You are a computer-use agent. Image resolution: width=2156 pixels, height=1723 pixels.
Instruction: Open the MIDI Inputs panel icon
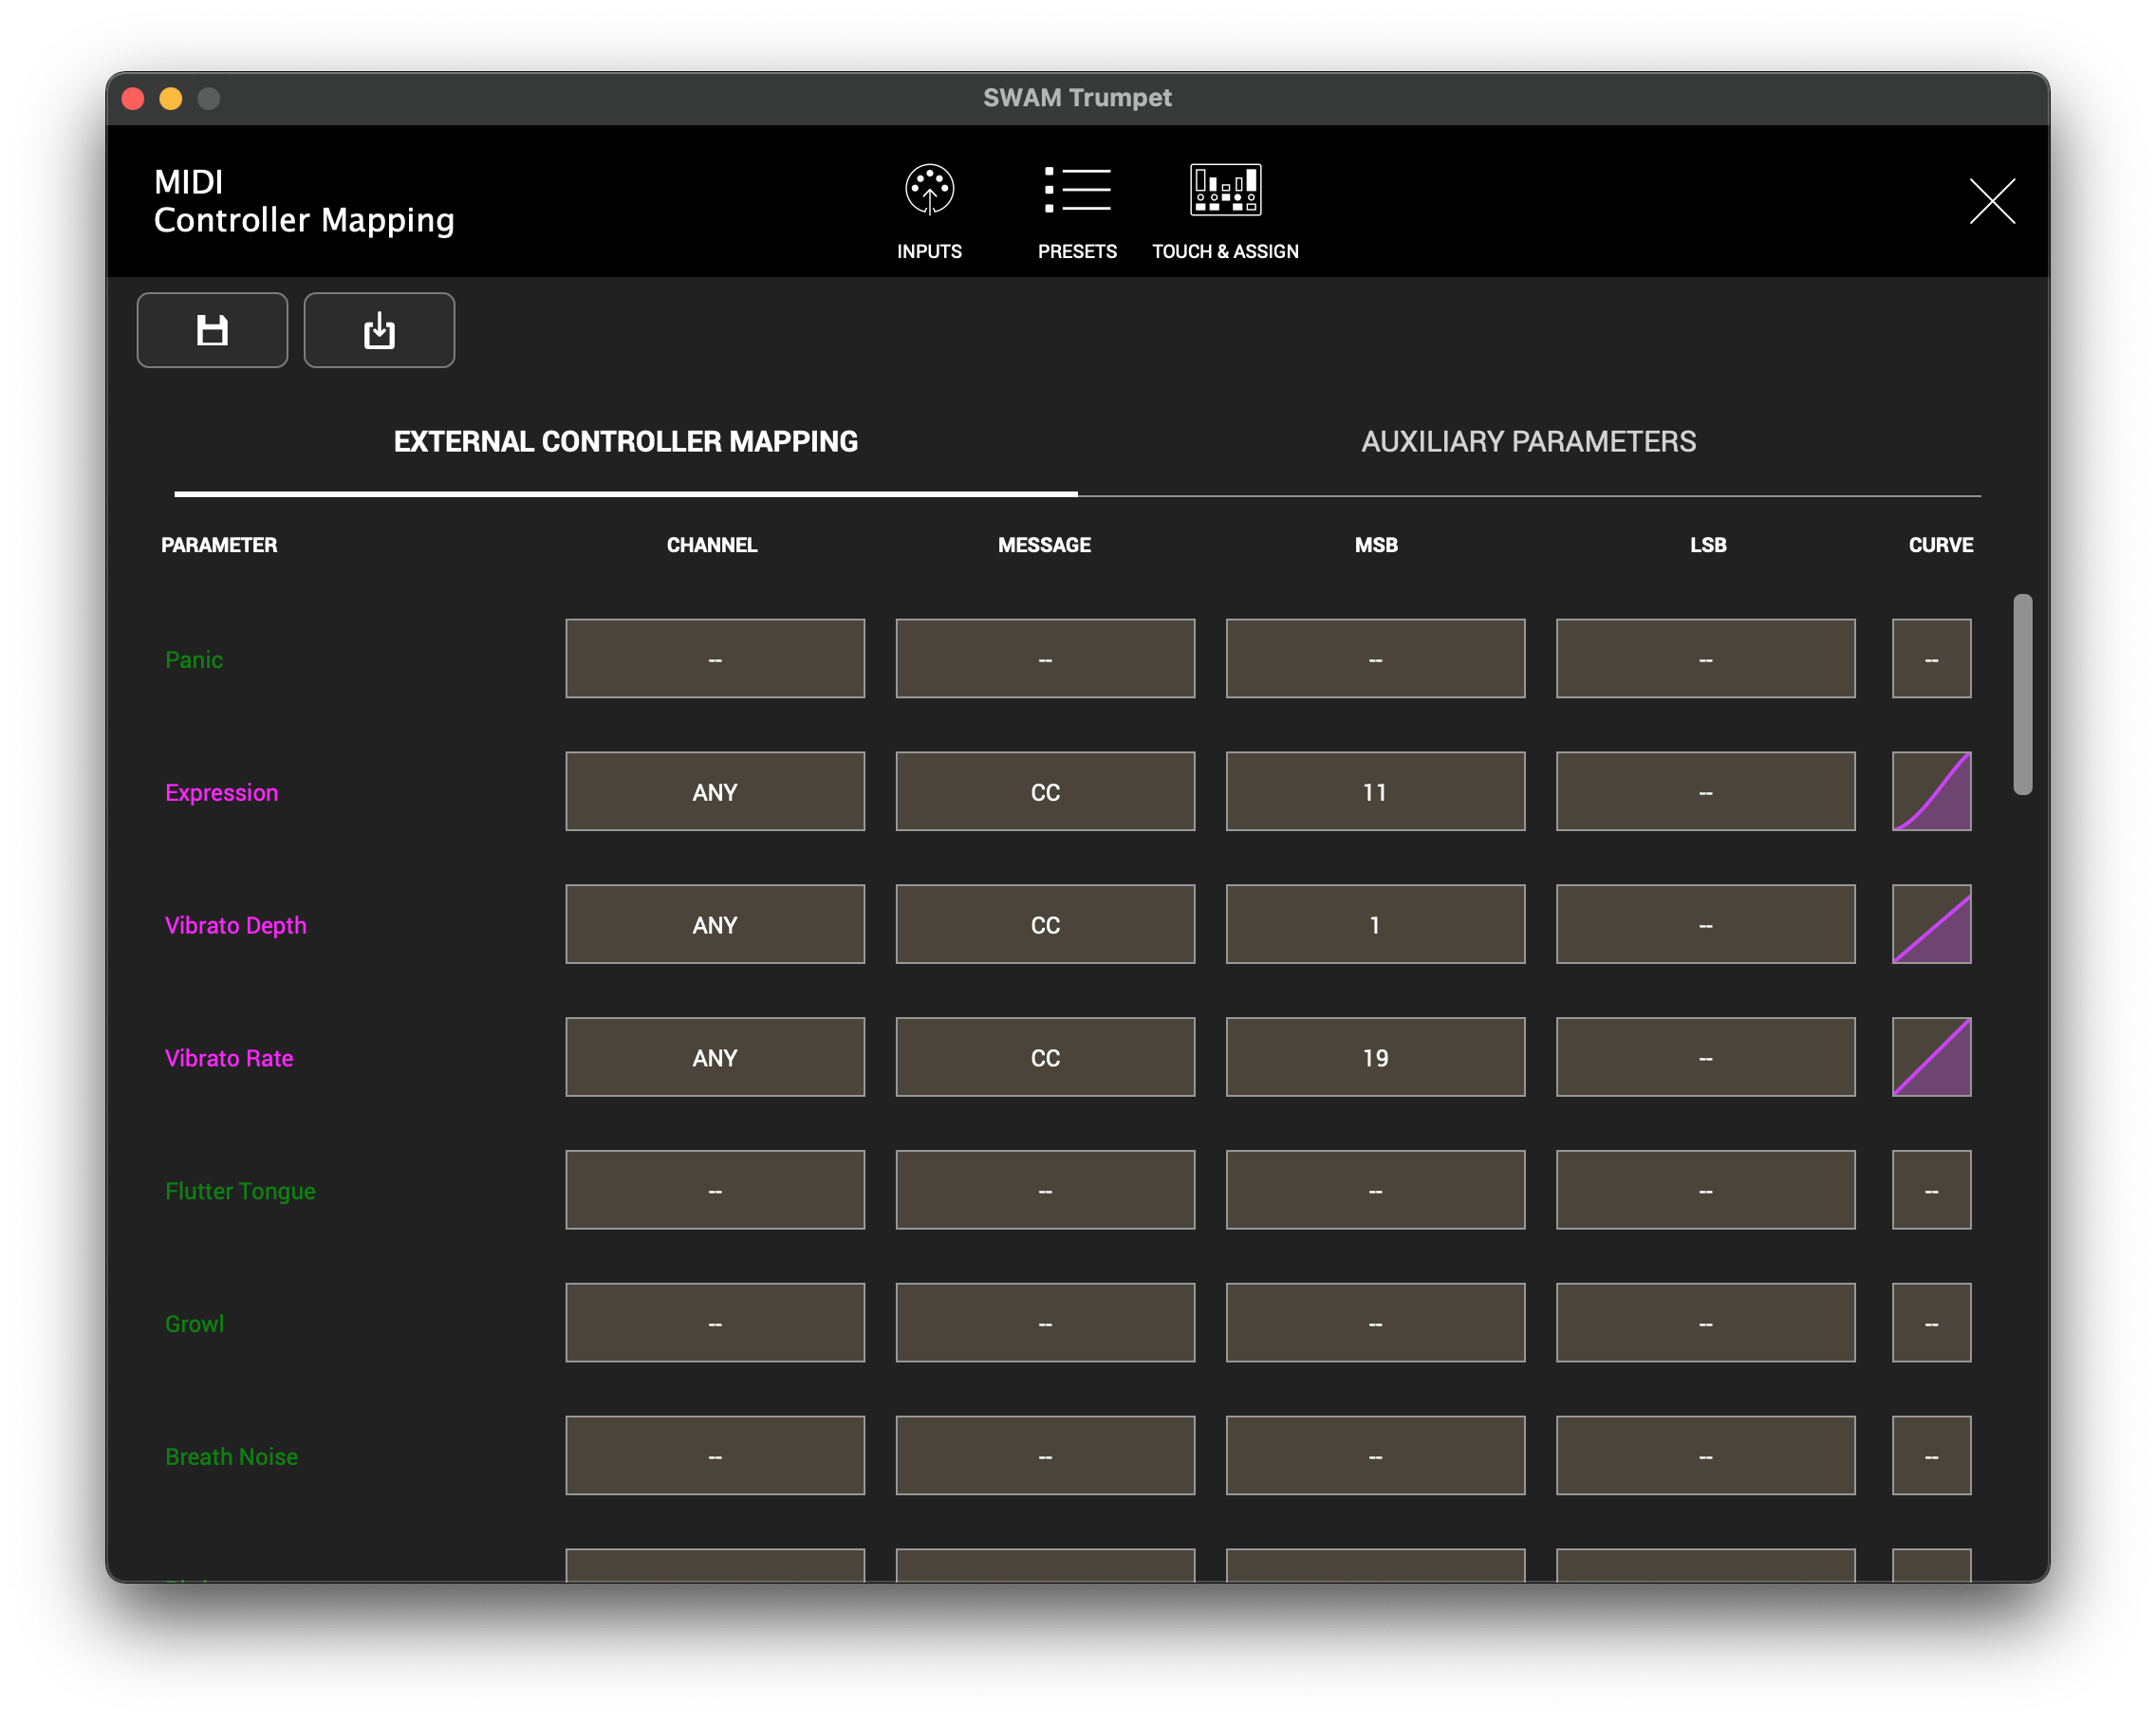coord(929,190)
